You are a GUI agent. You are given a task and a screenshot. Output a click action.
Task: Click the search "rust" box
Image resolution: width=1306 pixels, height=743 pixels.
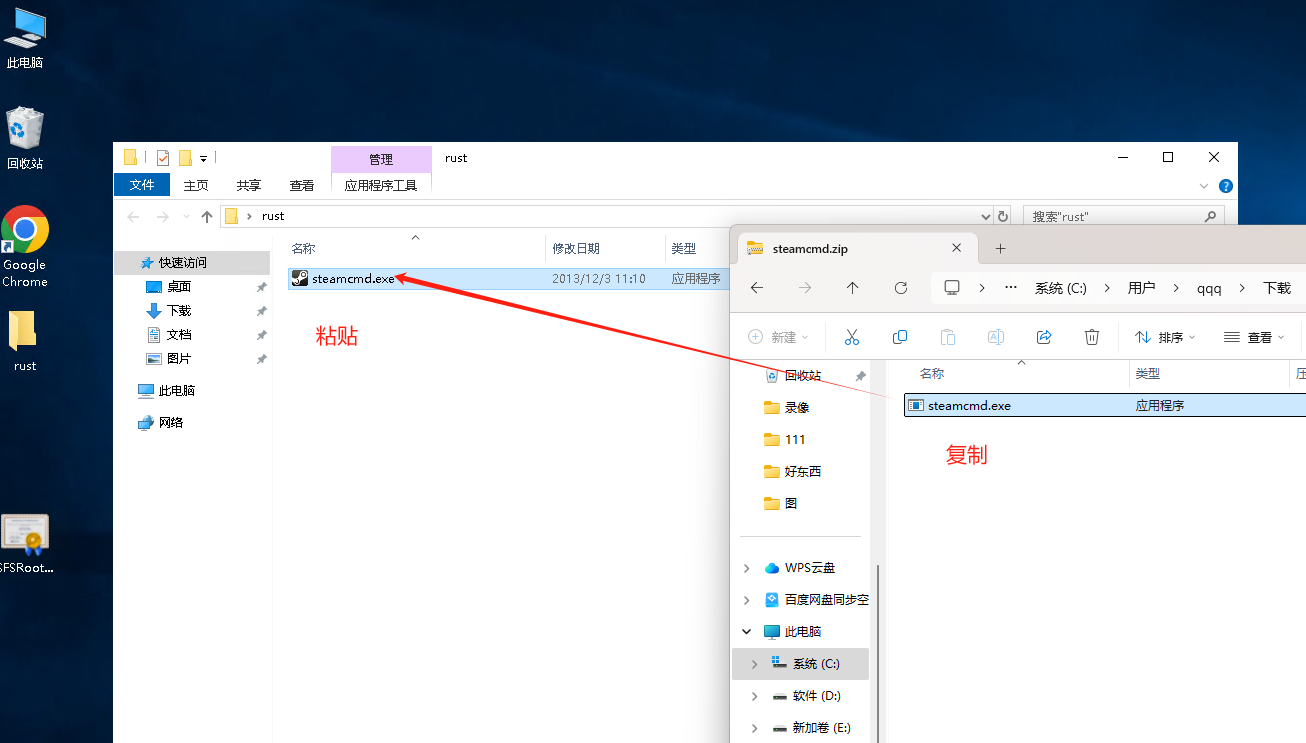coord(1124,216)
